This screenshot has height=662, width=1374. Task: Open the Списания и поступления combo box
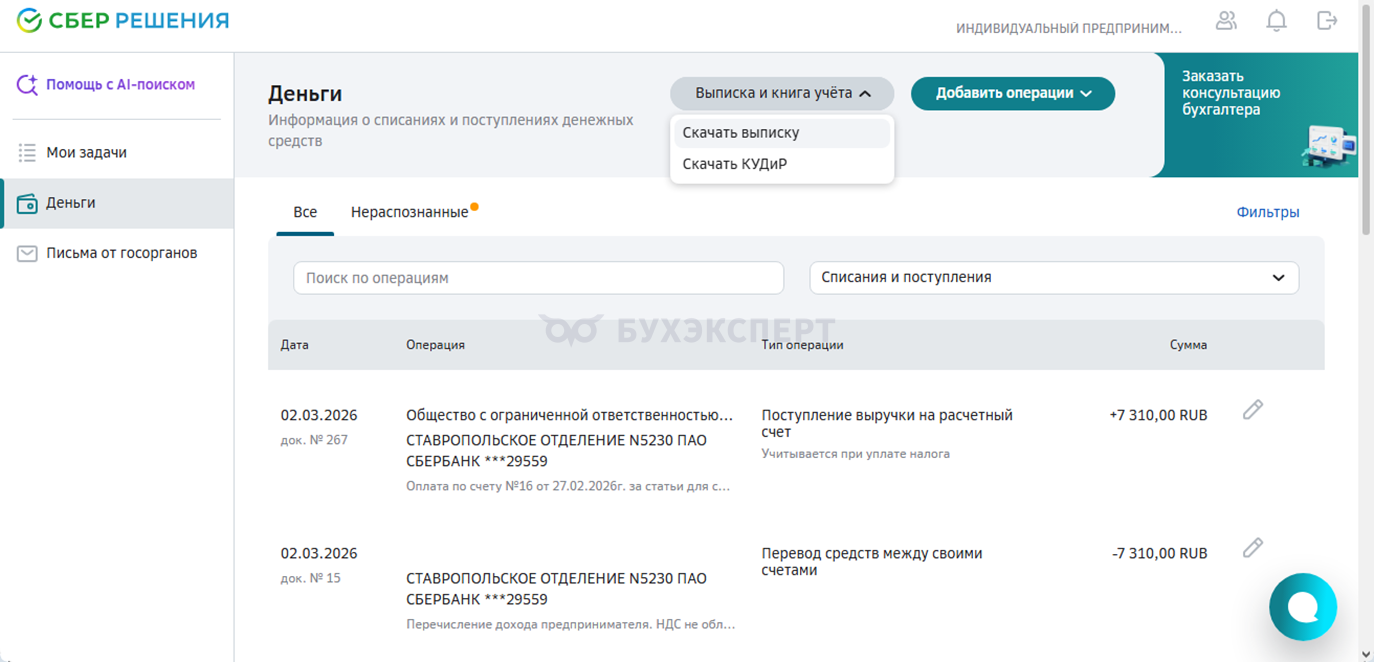point(1053,278)
